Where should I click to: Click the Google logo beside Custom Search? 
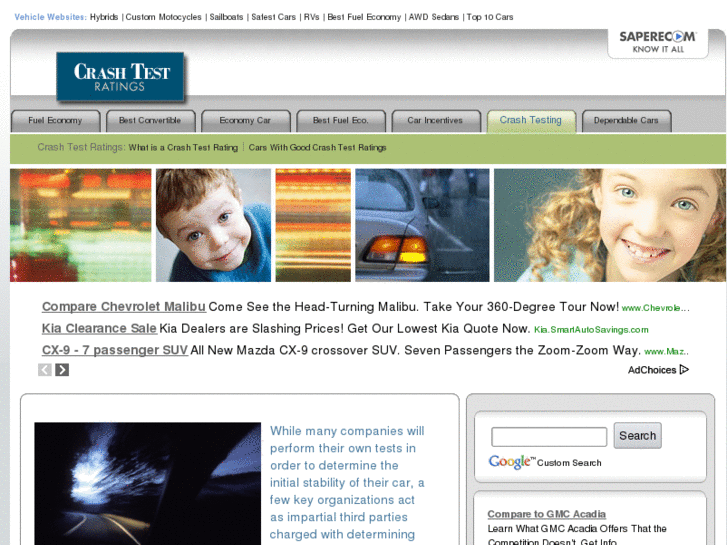point(509,462)
